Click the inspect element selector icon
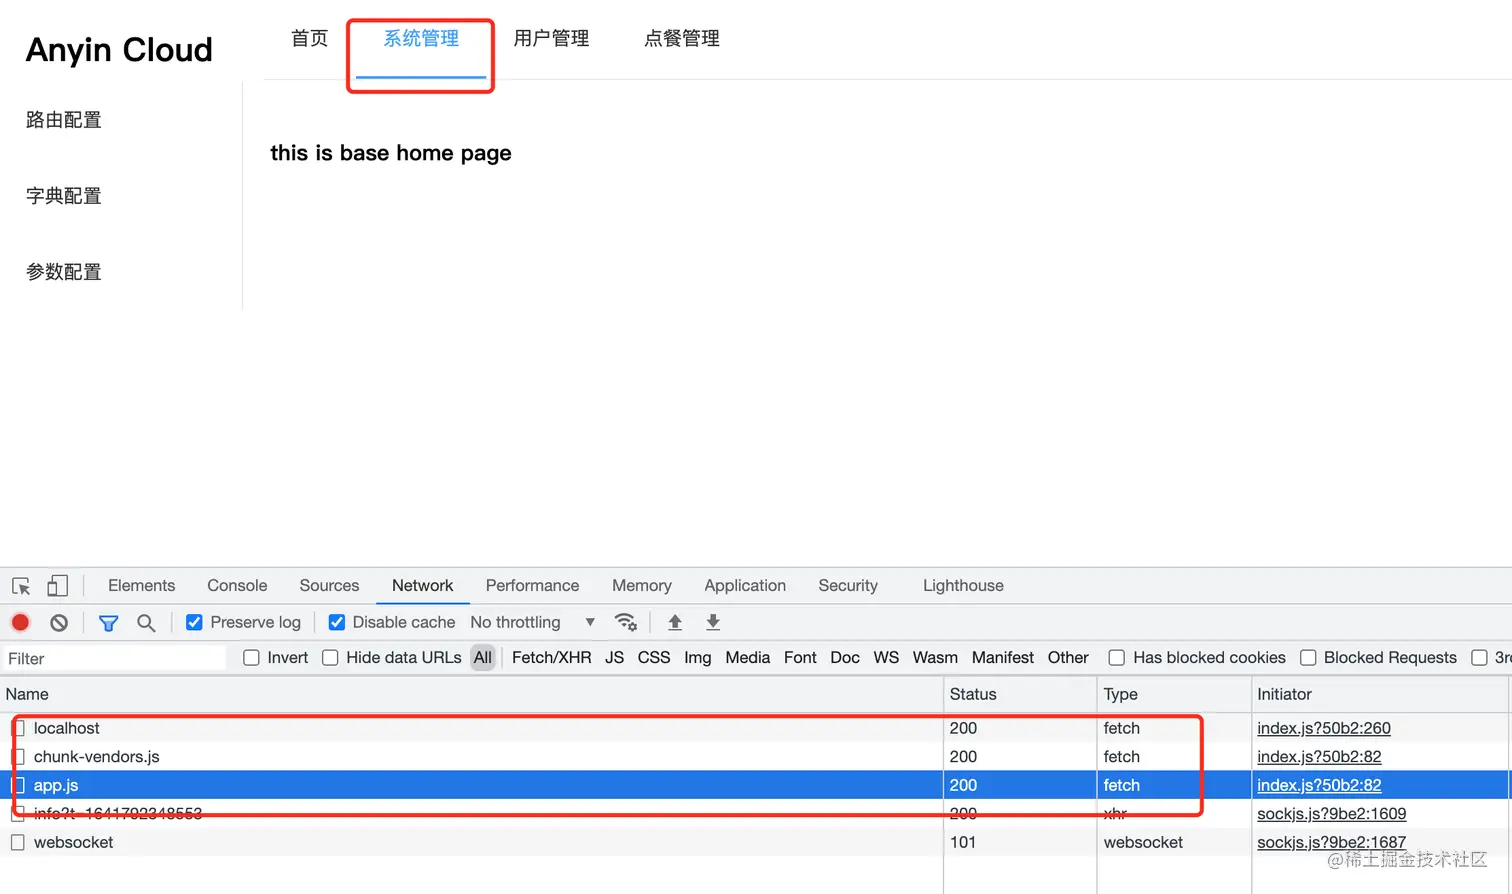This screenshot has height=894, width=1512. [x=21, y=586]
